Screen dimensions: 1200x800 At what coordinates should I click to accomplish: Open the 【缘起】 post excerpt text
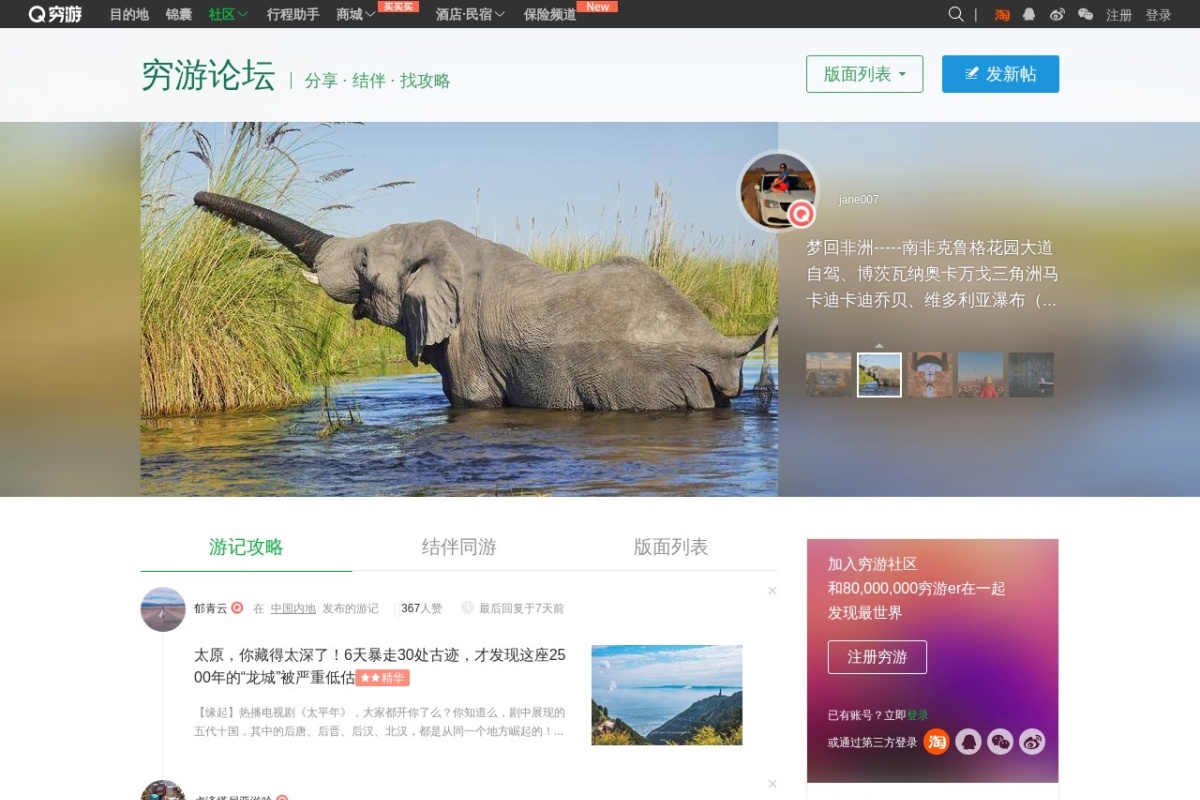(380, 722)
